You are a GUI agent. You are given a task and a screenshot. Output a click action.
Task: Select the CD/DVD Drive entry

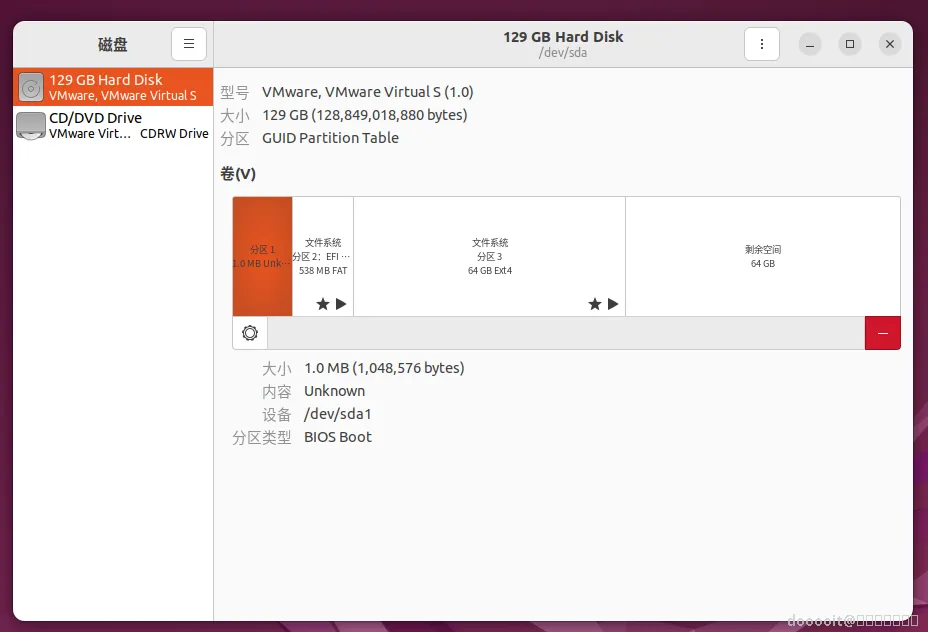[x=113, y=125]
